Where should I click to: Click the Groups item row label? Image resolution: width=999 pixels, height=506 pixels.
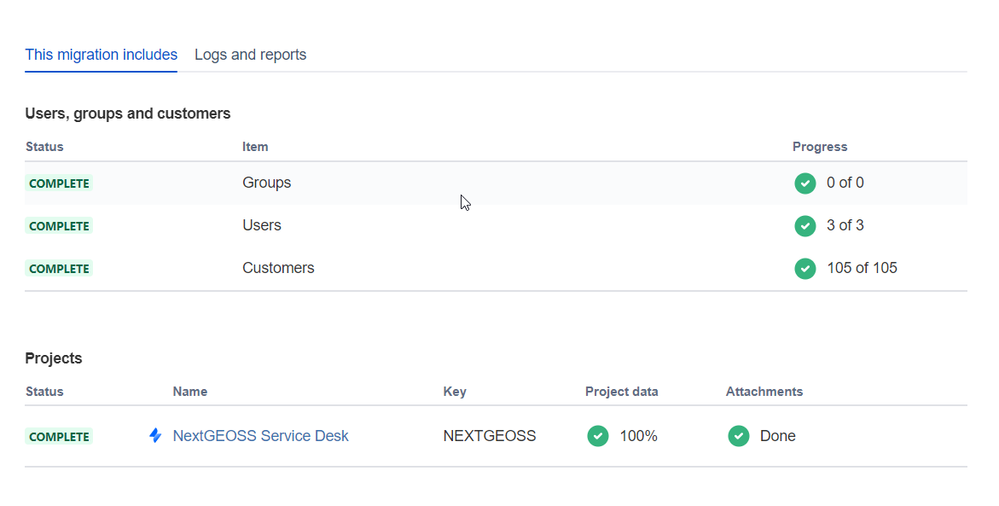pos(267,183)
